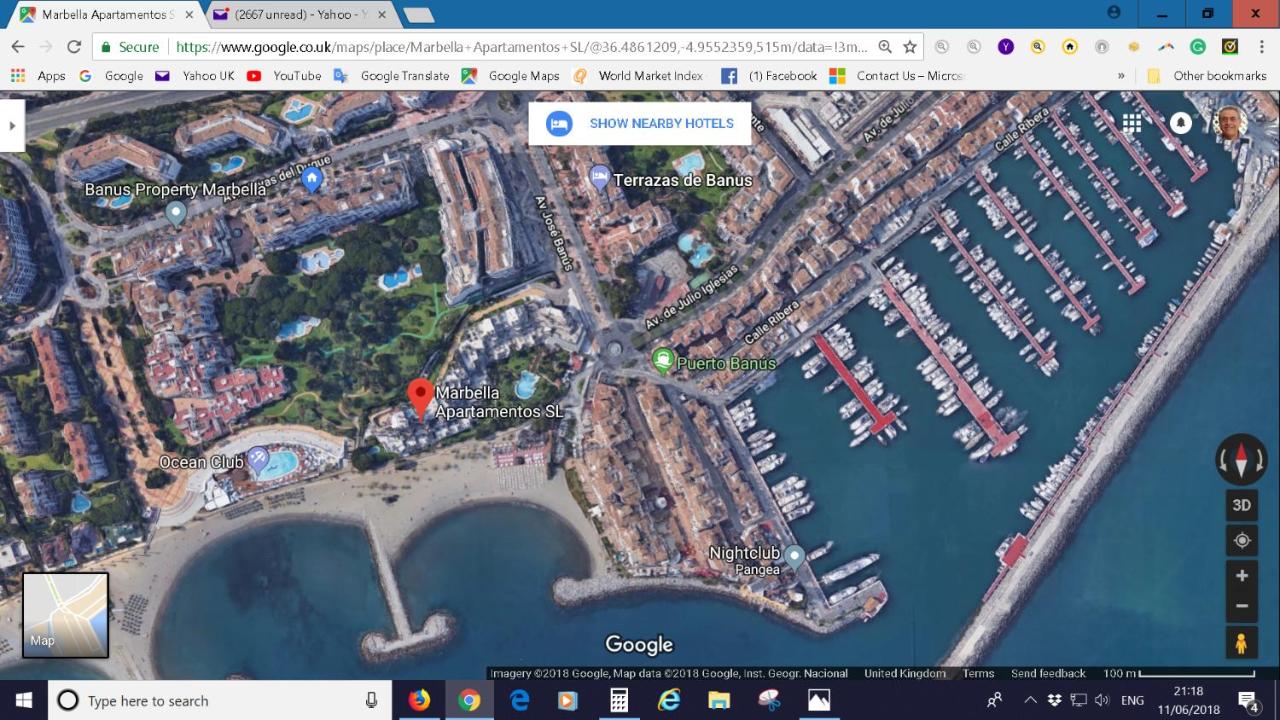The height and width of the screenshot is (720, 1280).
Task: Open Contact Us Microsoft bookmark
Action: click(x=897, y=76)
